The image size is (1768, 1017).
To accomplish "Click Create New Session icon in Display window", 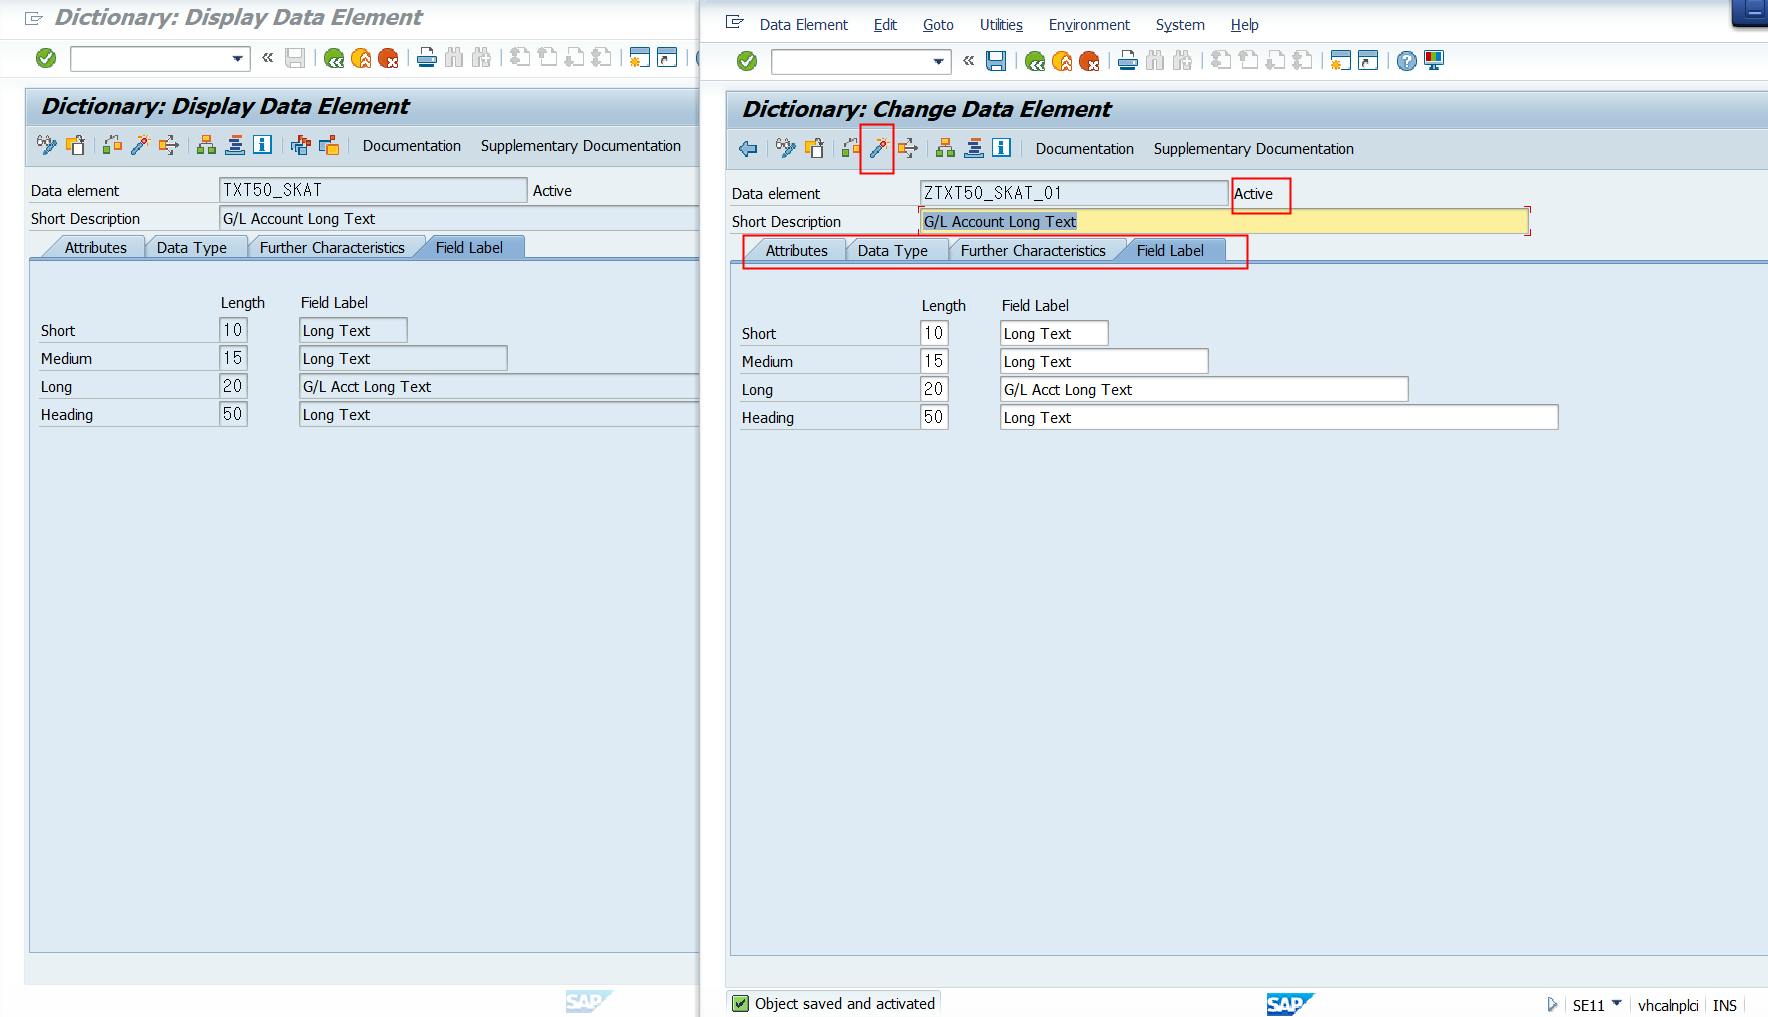I will coord(640,58).
